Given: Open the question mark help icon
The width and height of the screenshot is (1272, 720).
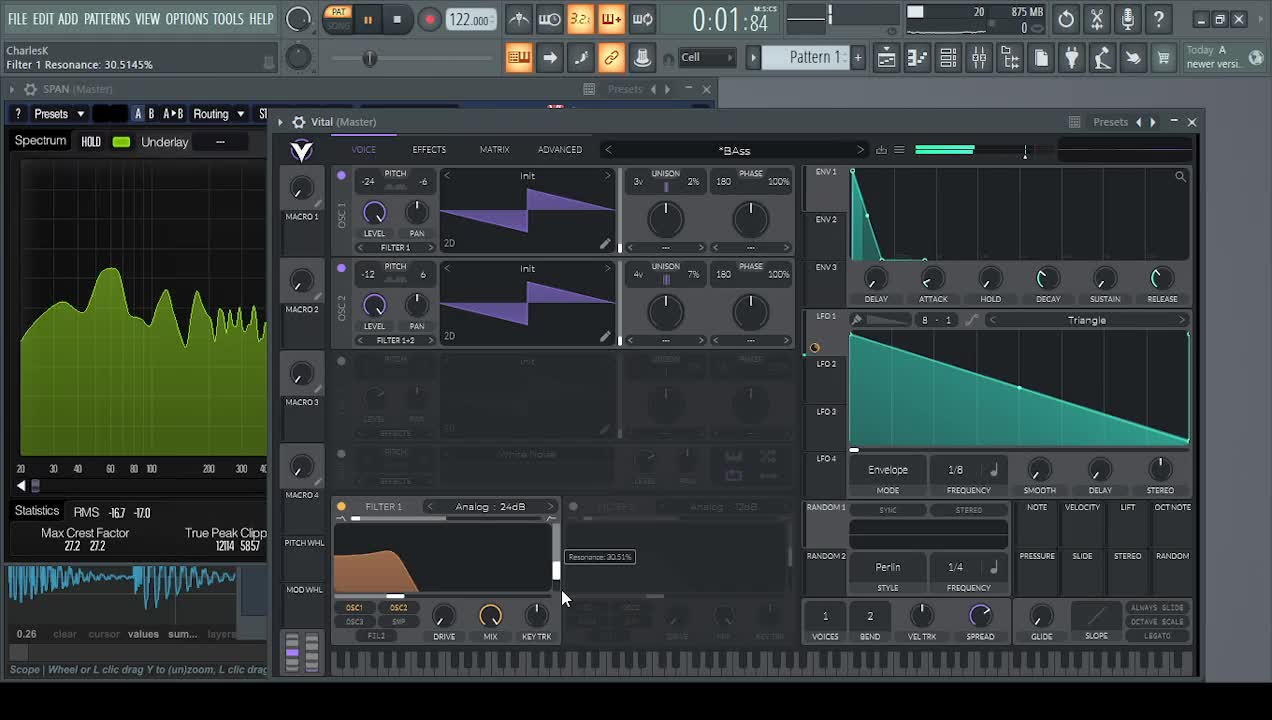Looking at the screenshot, I should tap(1159, 19).
